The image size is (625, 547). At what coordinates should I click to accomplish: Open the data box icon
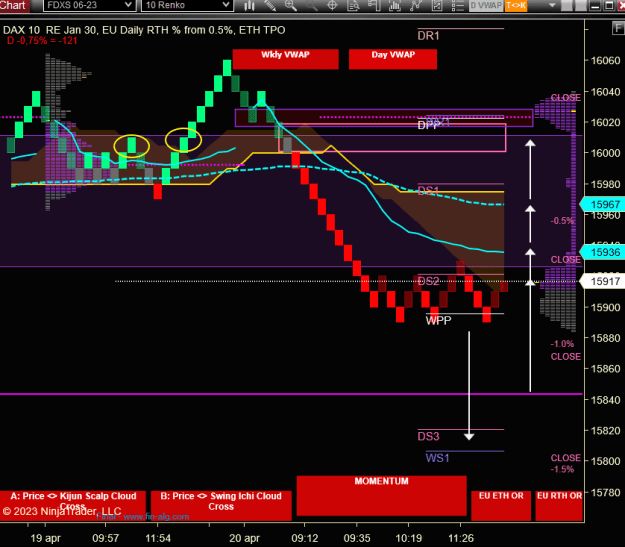click(x=353, y=5)
